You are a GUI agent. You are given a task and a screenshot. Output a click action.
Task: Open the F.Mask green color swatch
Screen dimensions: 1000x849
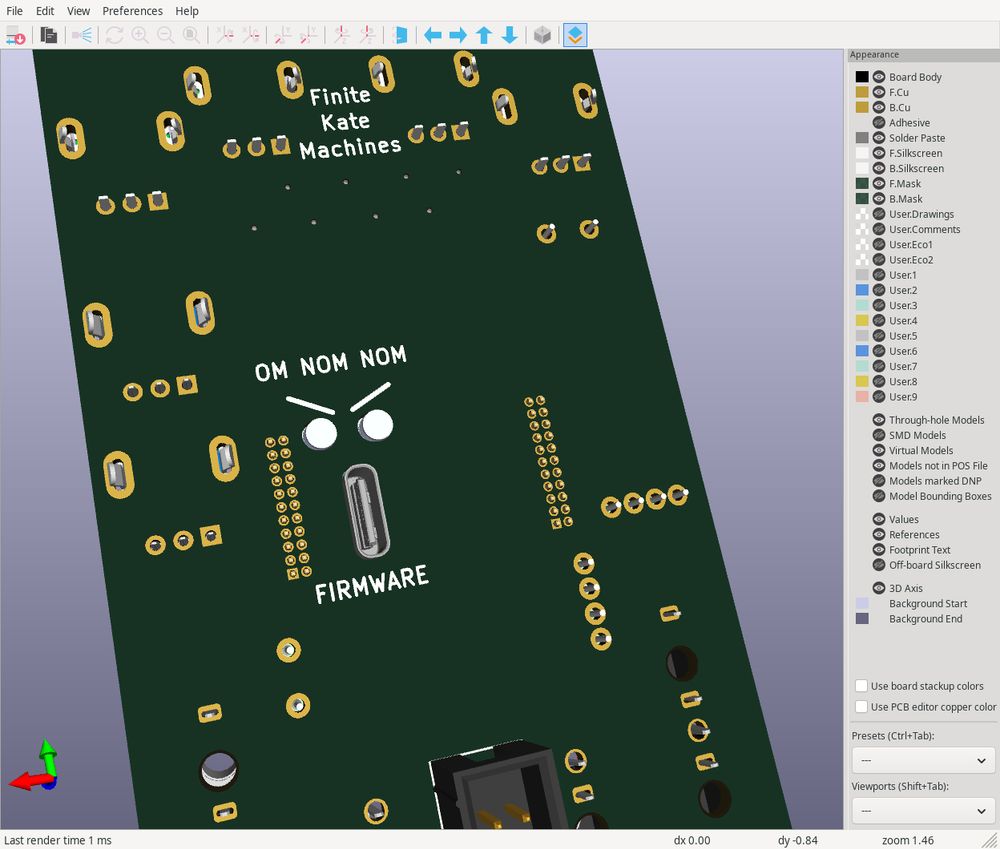[x=862, y=184]
